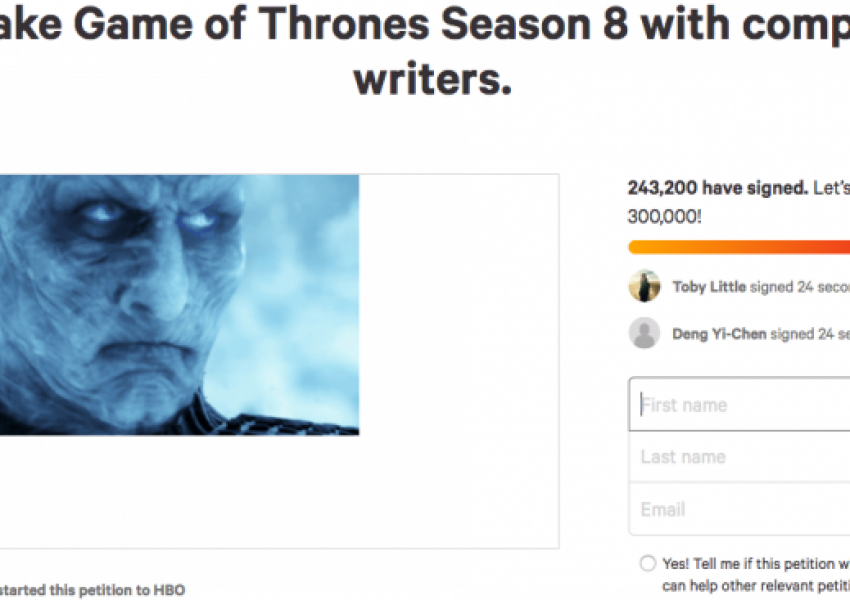Focus the First name field
The image size is (850, 600).
(x=740, y=405)
